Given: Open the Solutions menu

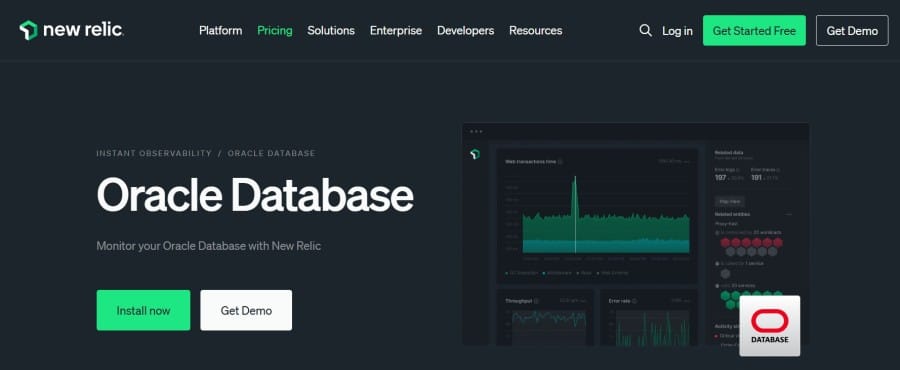Looking at the screenshot, I should point(331,30).
